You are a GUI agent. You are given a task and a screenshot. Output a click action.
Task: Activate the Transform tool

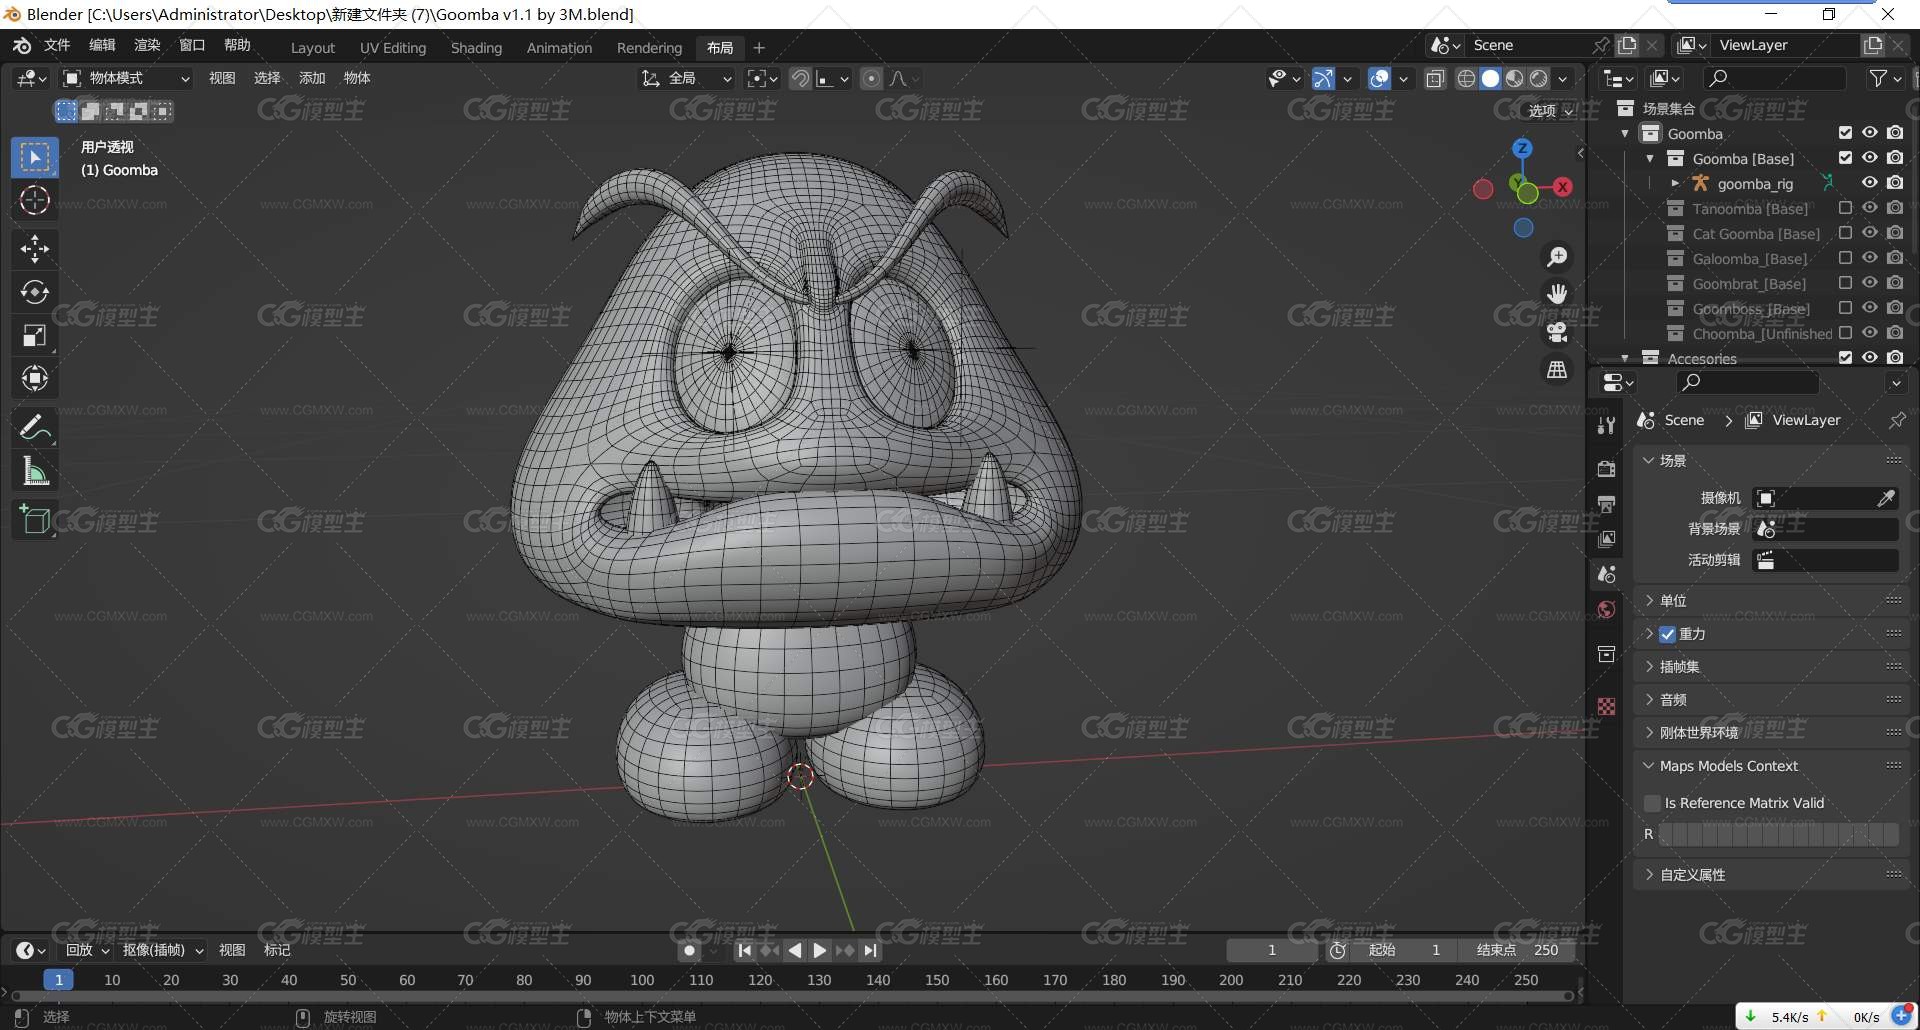[35, 378]
